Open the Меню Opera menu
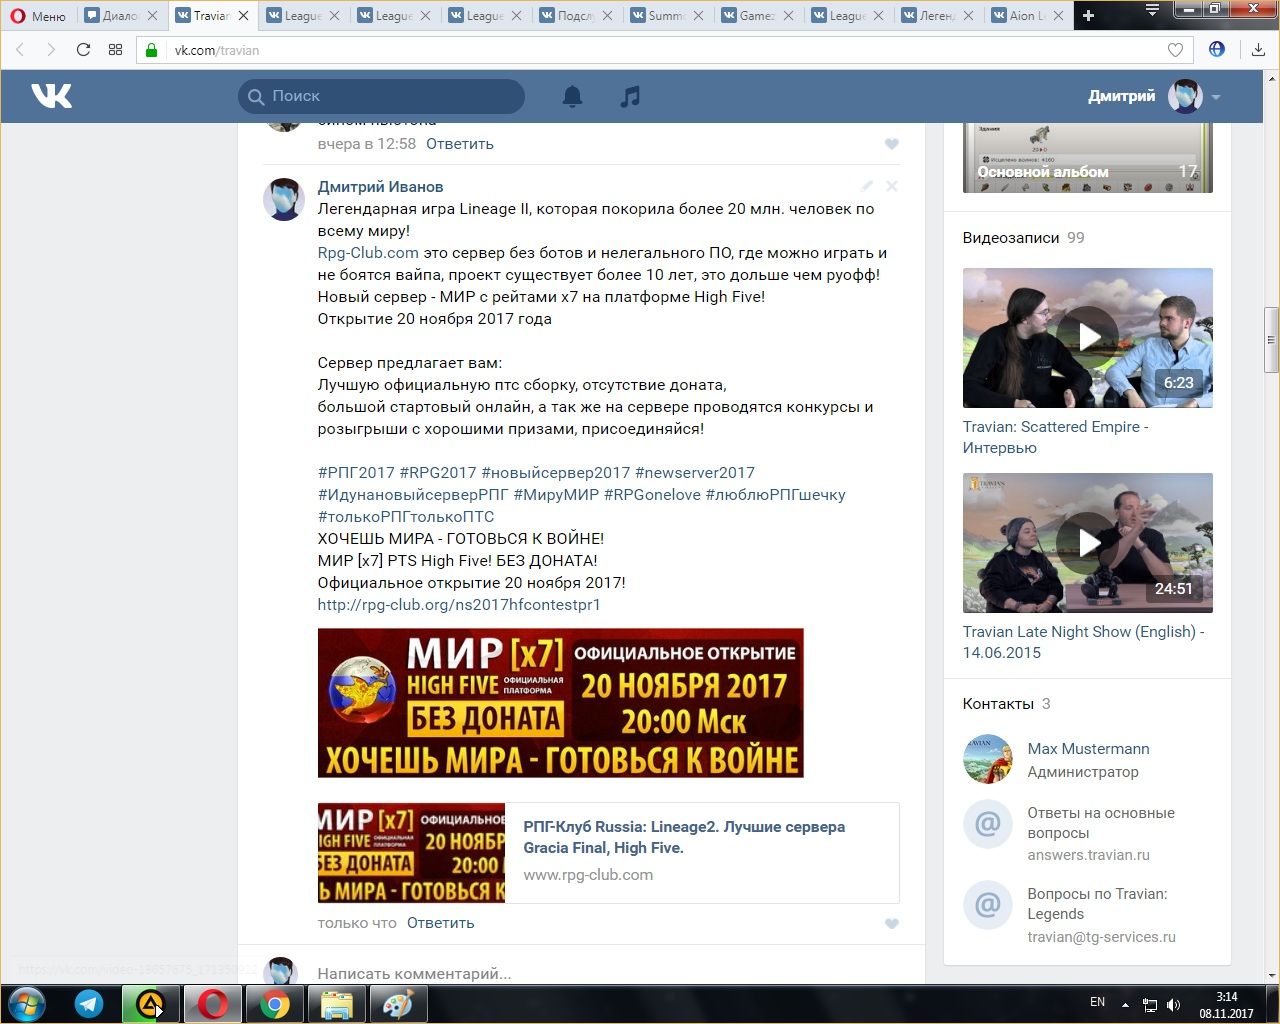Image resolution: width=1280 pixels, height=1024 pixels. click(x=38, y=15)
